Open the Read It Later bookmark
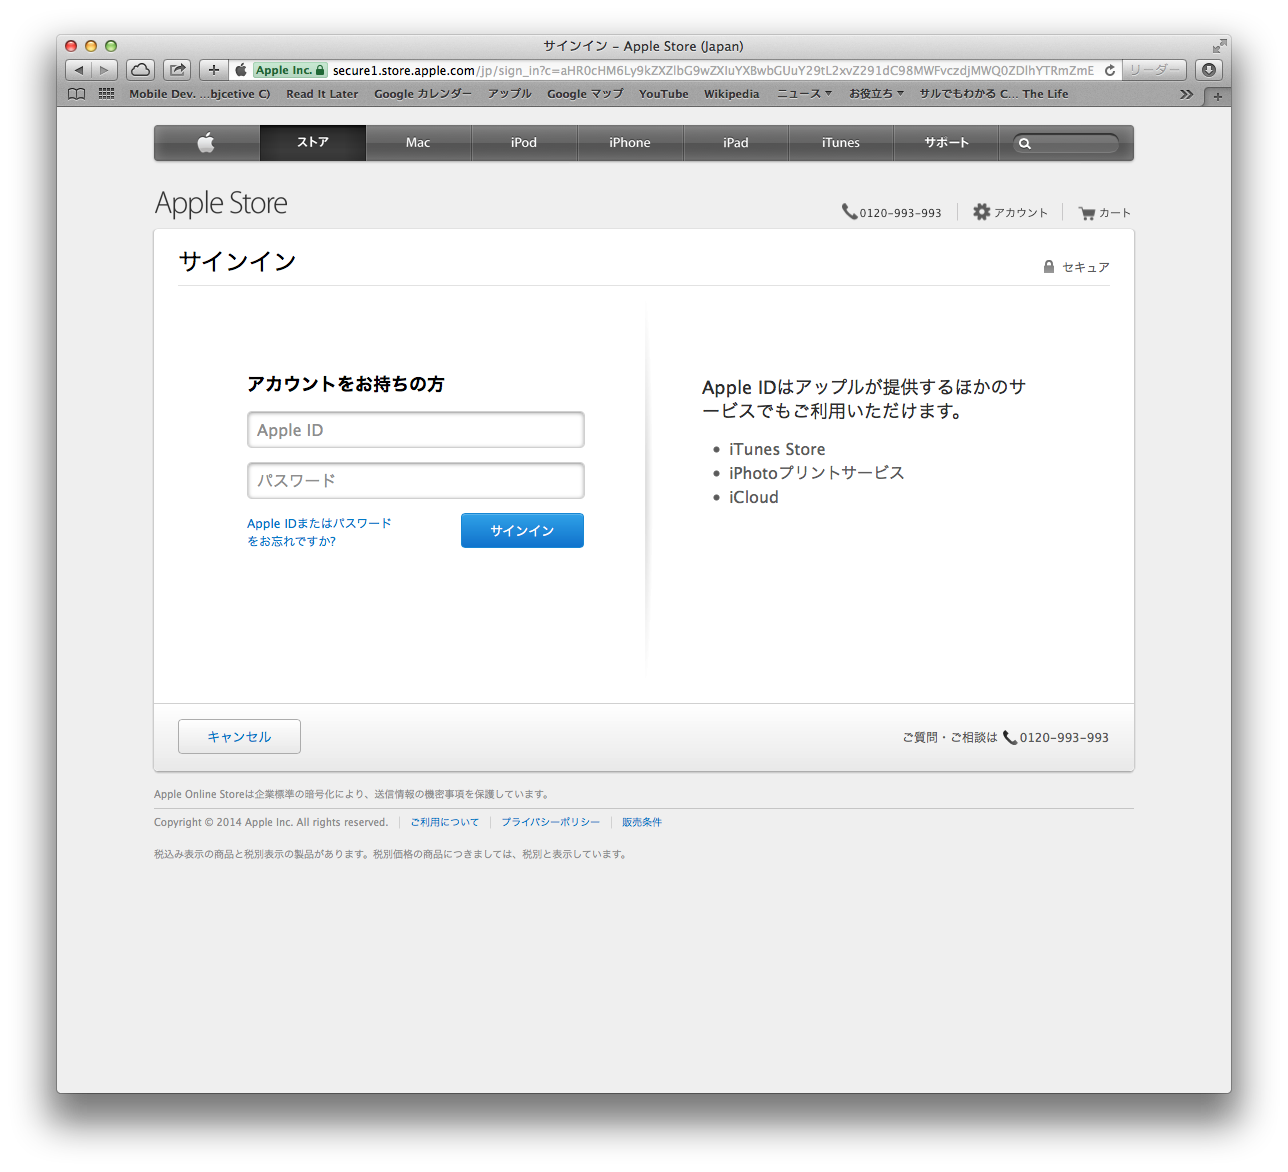1288x1172 pixels. (x=322, y=94)
